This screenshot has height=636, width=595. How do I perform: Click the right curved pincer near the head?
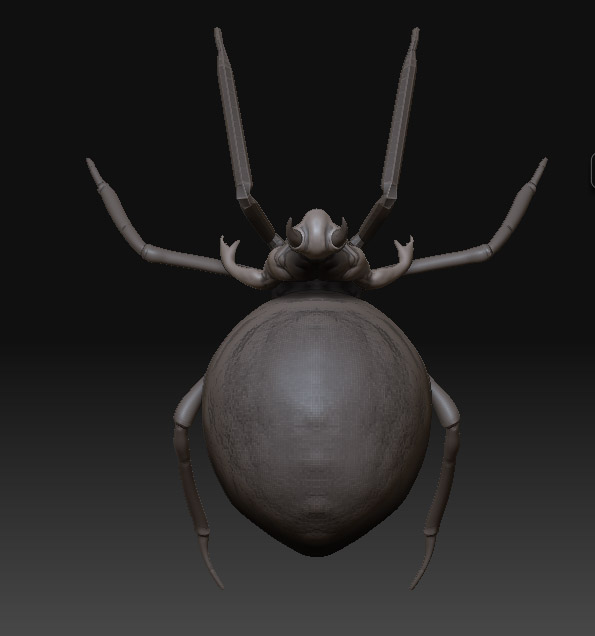[394, 262]
